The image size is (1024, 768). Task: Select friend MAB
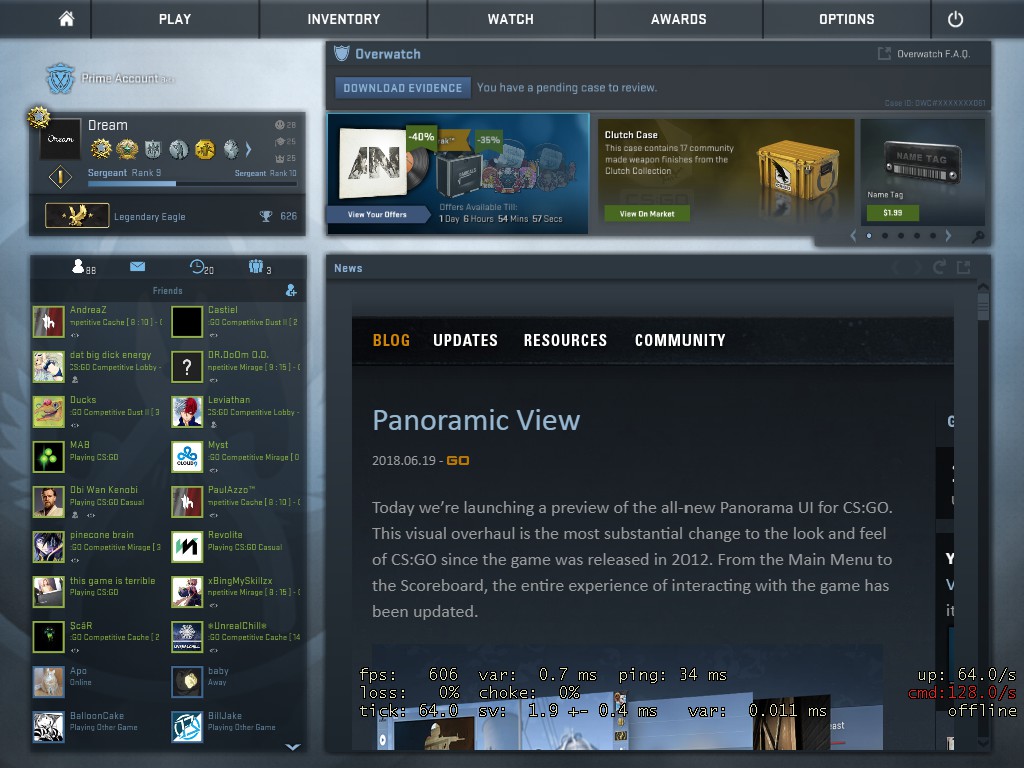99,456
